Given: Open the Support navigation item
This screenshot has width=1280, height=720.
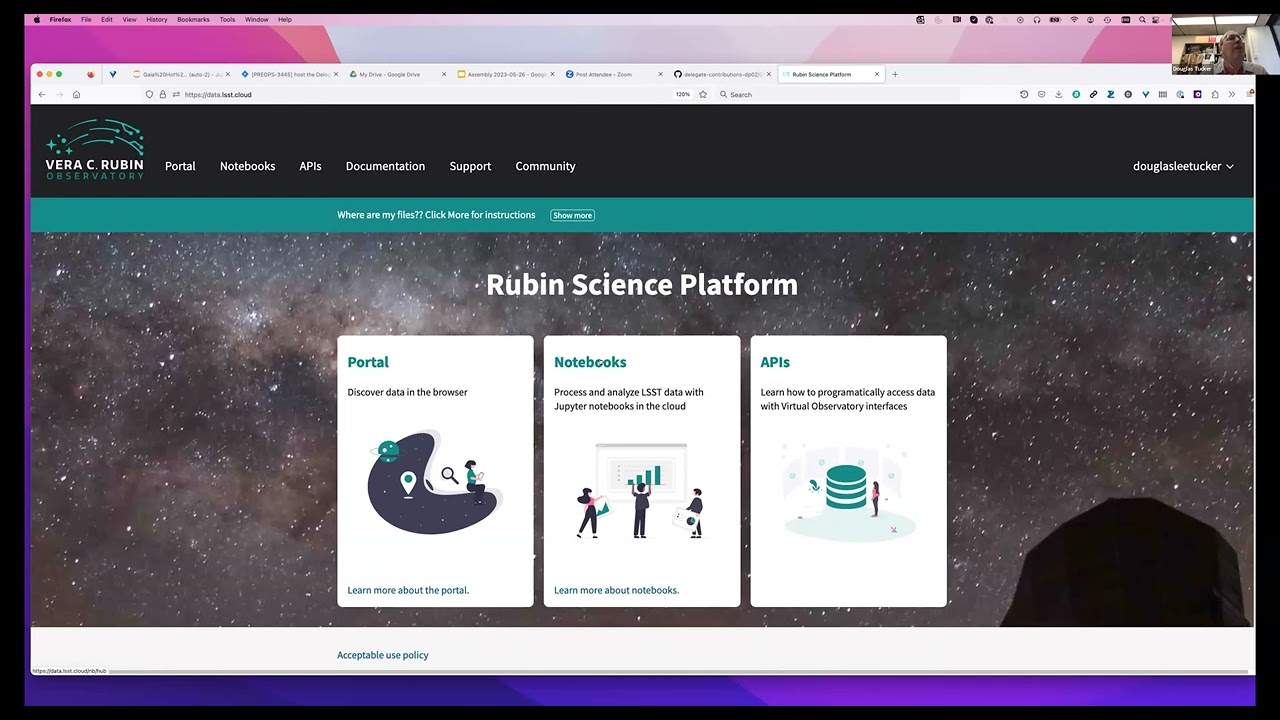Looking at the screenshot, I should point(470,166).
